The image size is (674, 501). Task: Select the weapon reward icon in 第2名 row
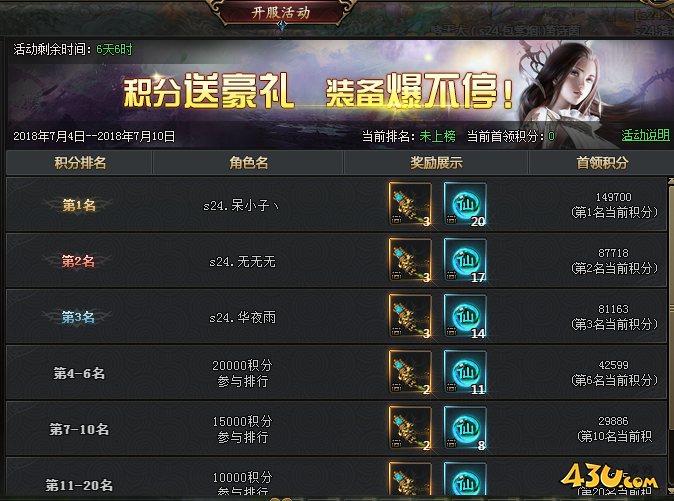(410, 260)
